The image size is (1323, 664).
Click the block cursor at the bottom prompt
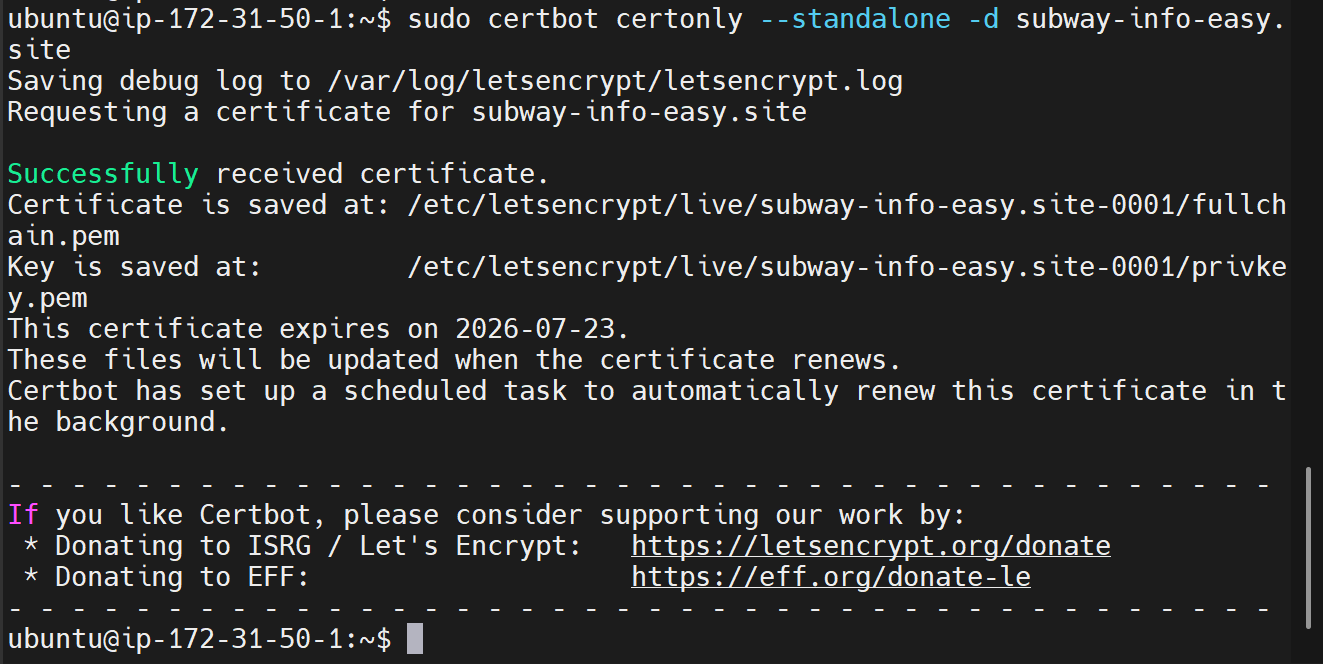tap(415, 639)
